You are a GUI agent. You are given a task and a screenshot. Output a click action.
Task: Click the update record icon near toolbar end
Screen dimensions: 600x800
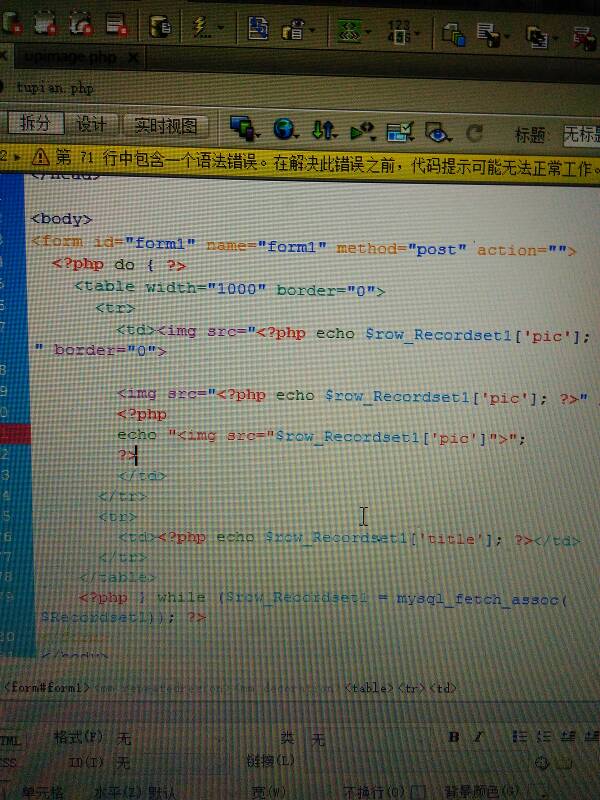click(537, 38)
